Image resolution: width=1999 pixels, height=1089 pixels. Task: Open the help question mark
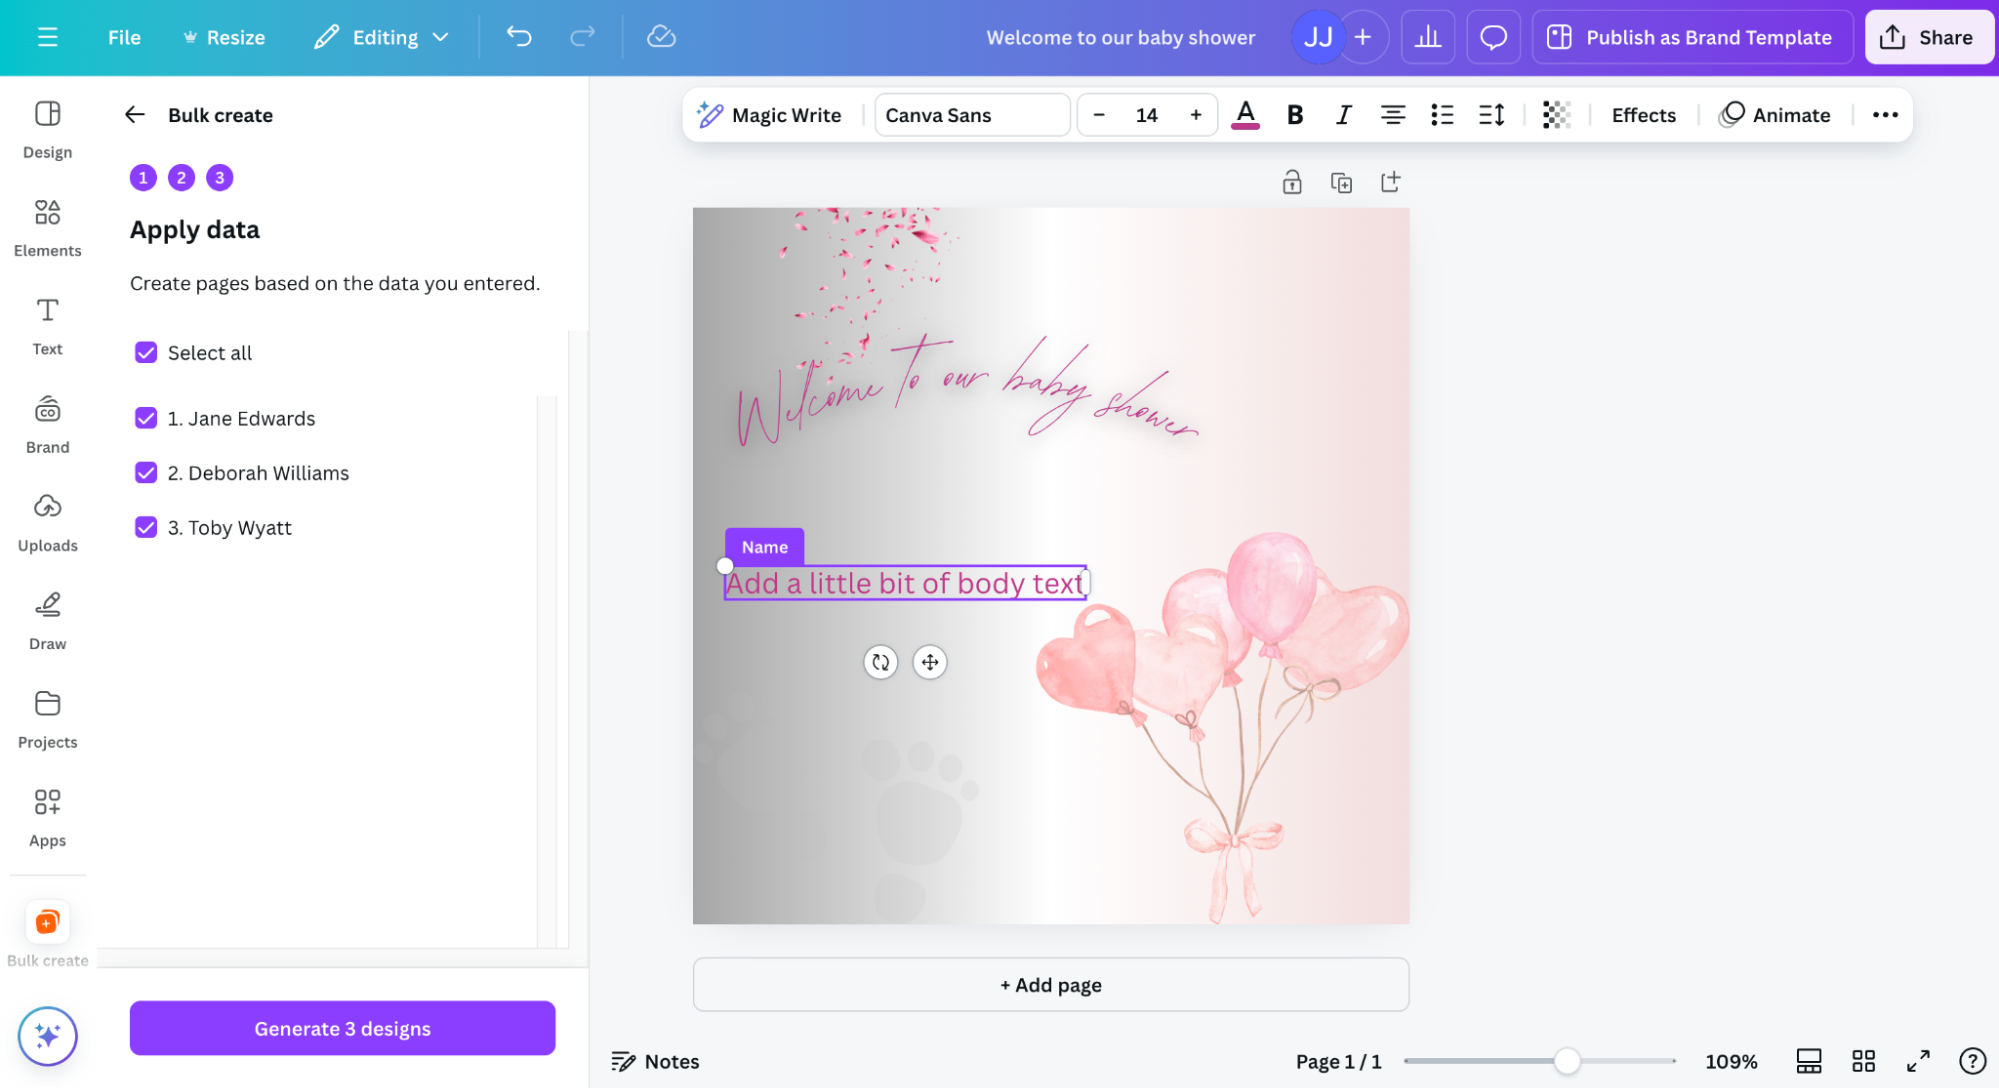pos(1972,1061)
